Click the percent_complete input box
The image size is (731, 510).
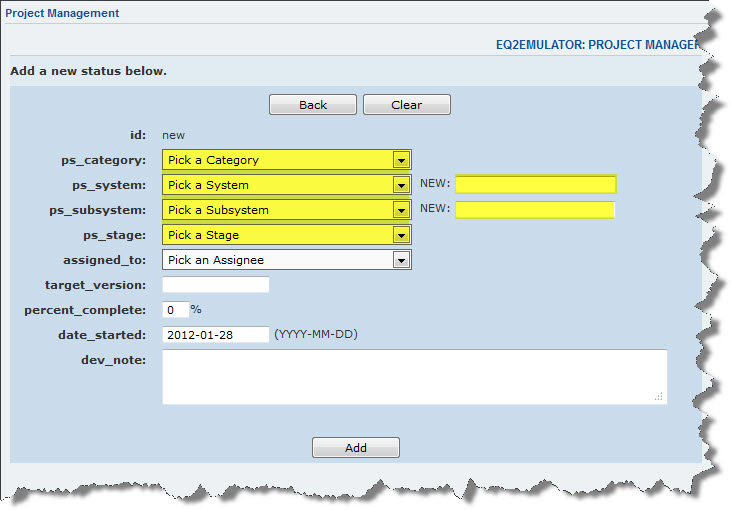click(175, 310)
